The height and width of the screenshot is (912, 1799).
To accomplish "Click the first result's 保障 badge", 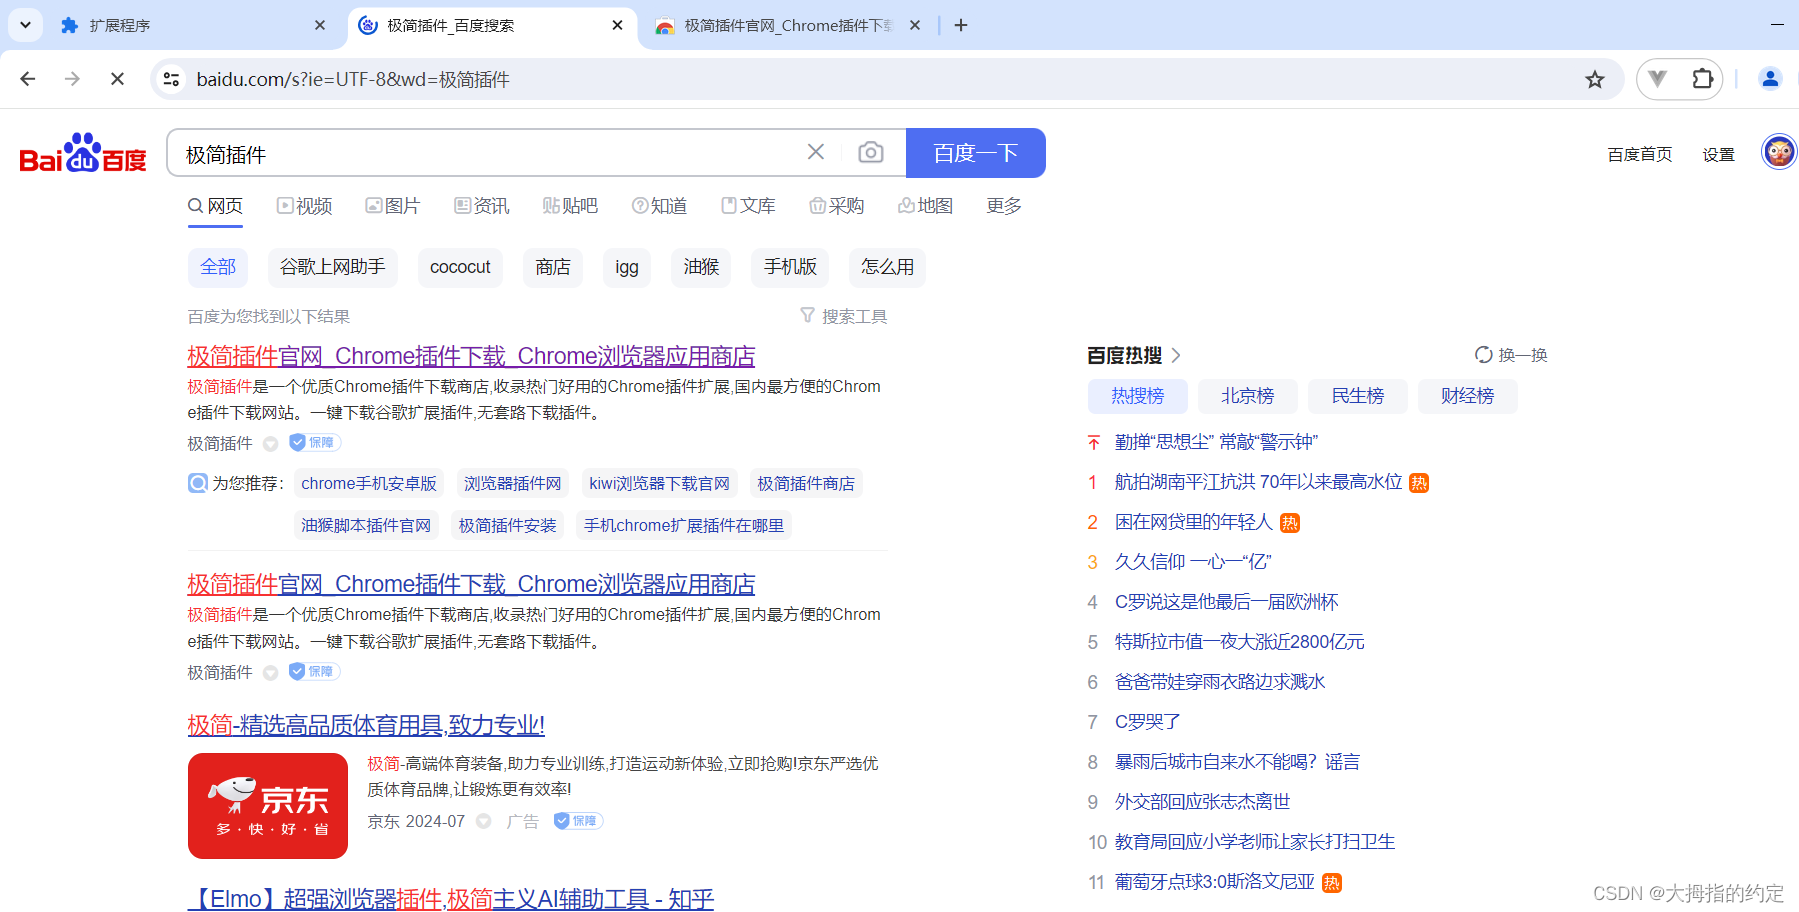I will click(x=315, y=443).
